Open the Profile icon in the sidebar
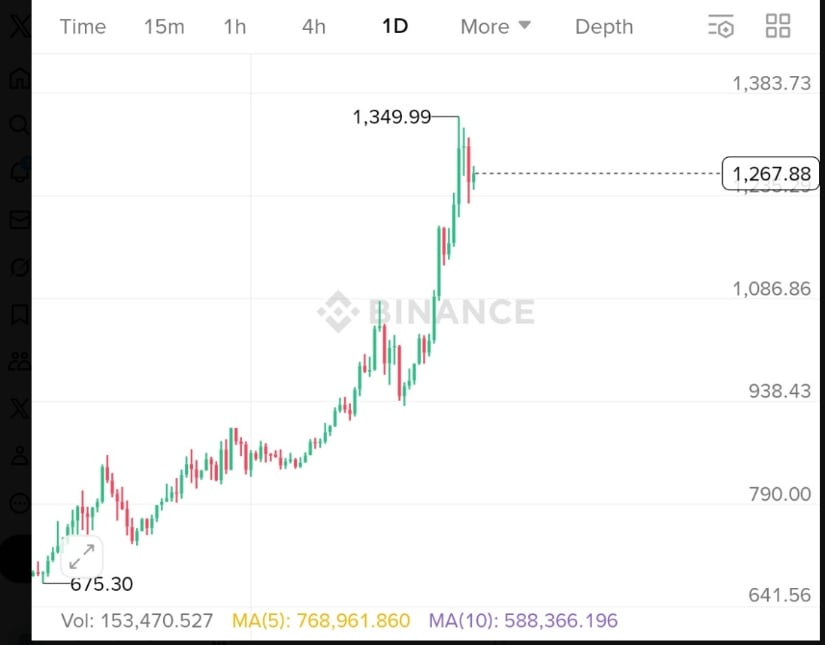825x645 pixels. 19,457
